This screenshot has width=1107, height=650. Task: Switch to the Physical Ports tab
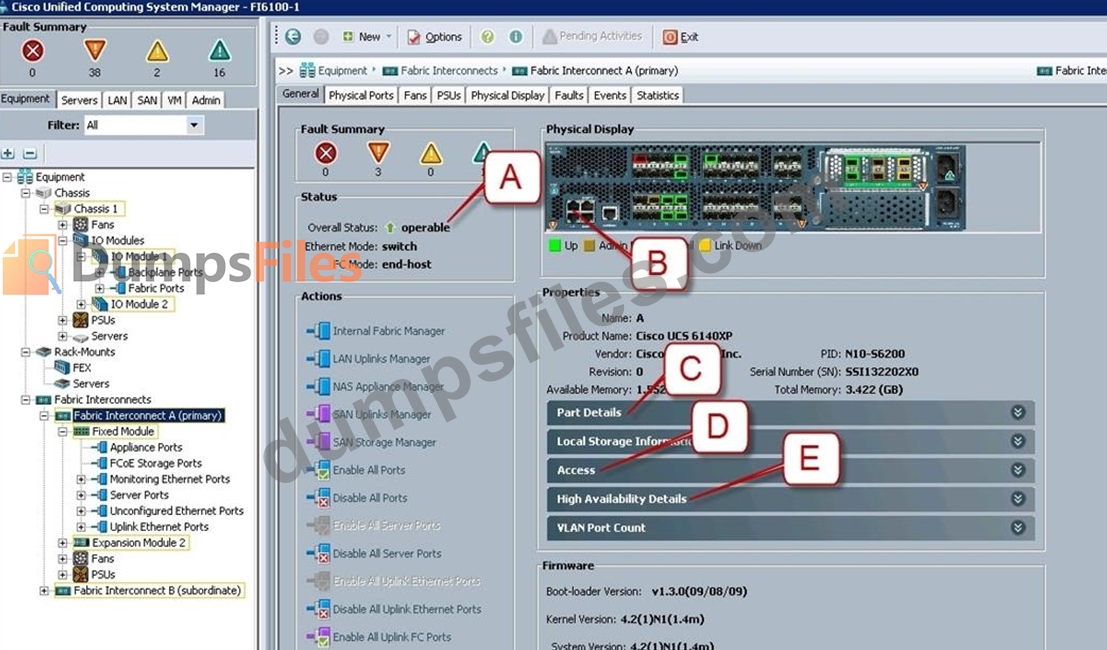pos(361,96)
